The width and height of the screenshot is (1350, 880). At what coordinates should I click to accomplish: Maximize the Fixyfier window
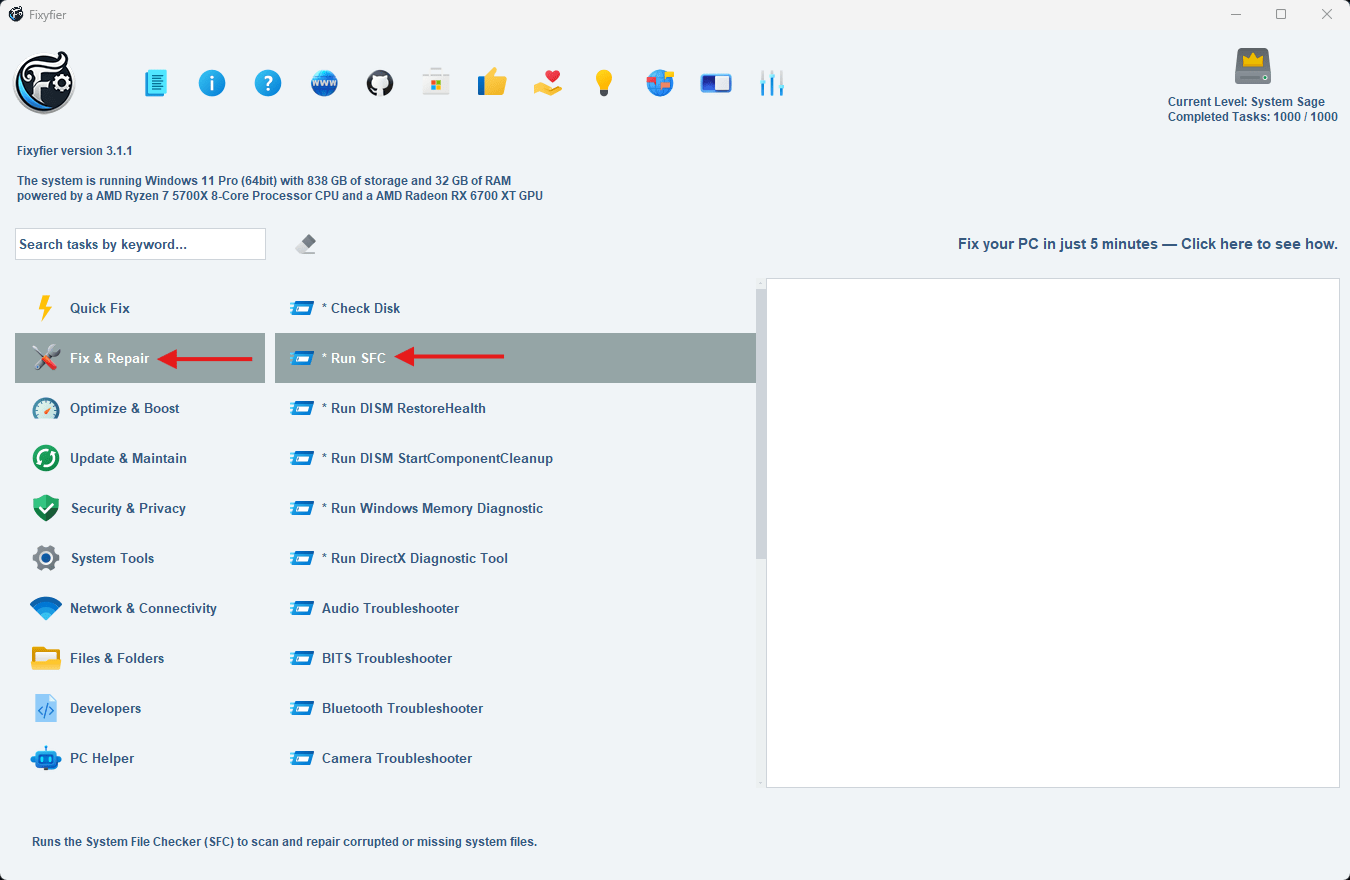pyautogui.click(x=1281, y=14)
